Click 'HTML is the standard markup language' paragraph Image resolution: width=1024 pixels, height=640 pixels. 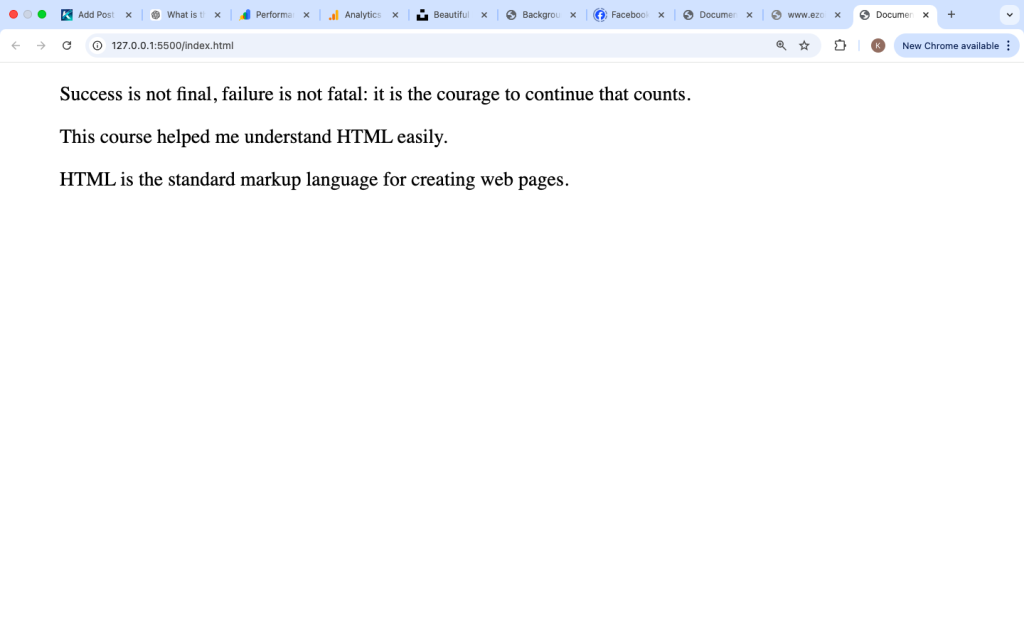point(314,179)
